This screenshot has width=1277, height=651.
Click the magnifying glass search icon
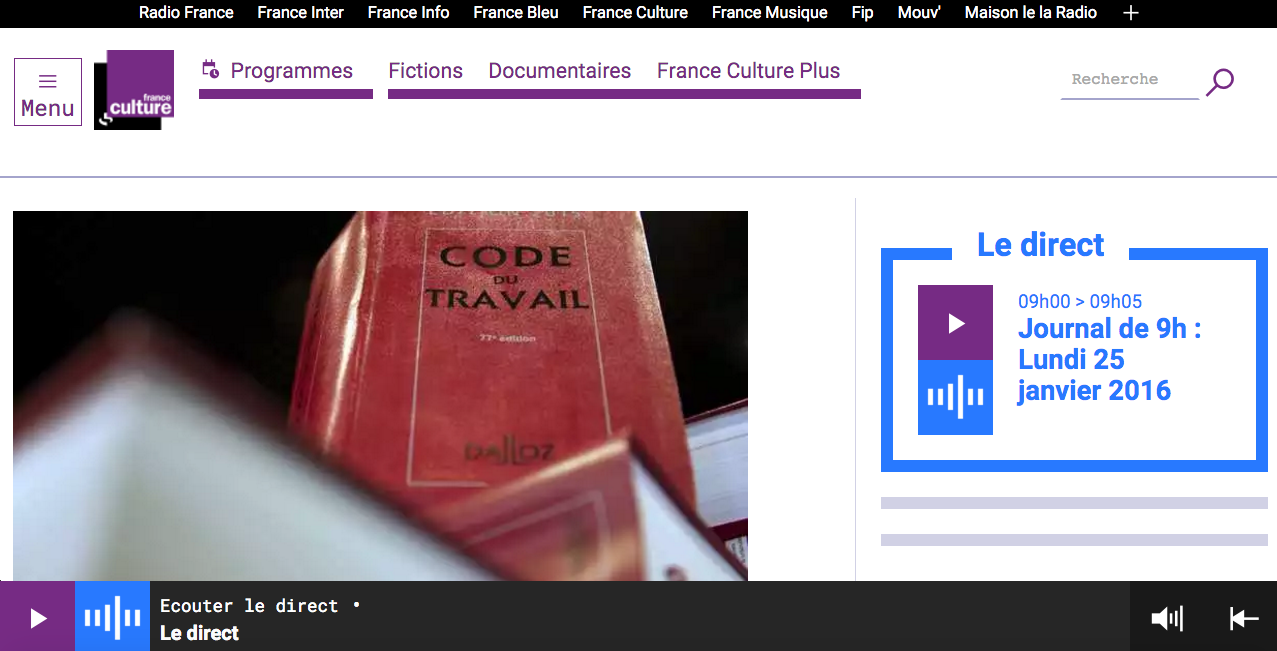1219,82
